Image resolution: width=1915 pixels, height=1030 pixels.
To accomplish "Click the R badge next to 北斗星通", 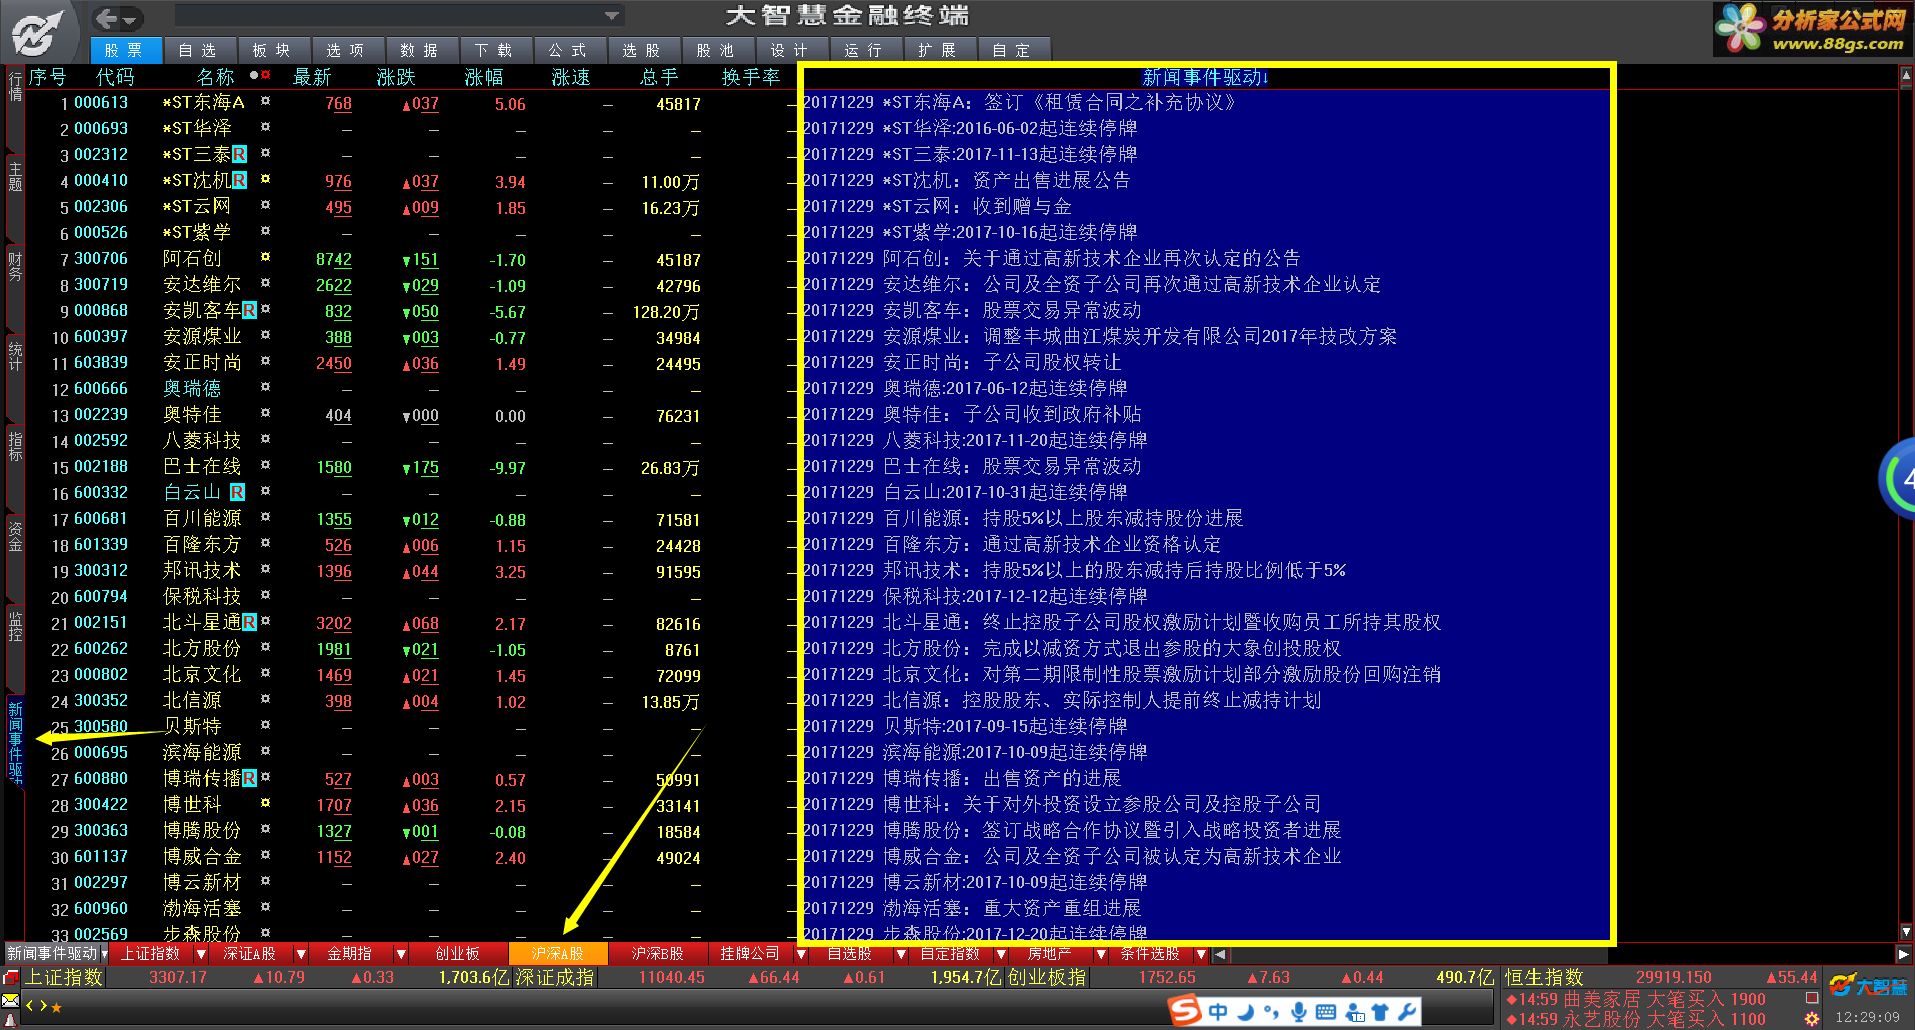I will click(250, 622).
